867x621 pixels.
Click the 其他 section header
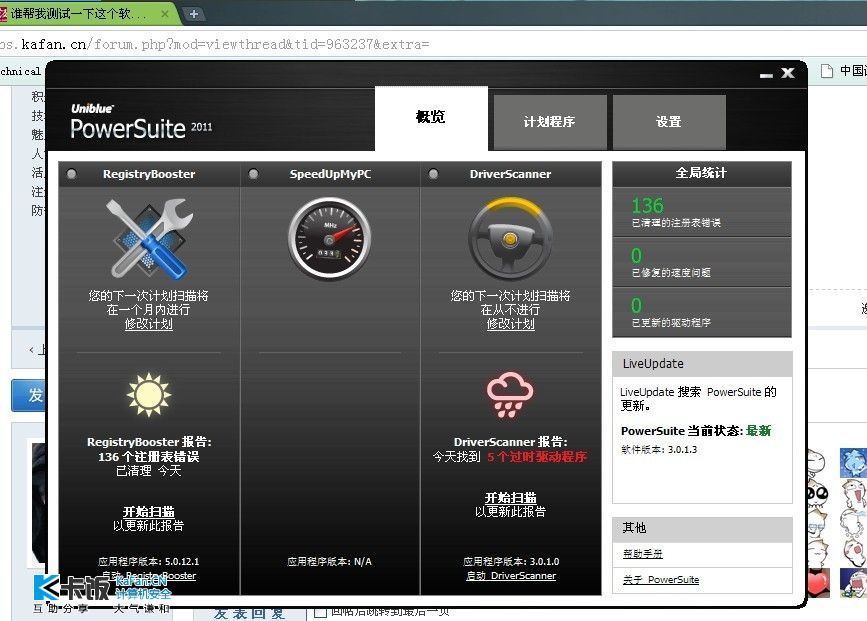coord(702,528)
